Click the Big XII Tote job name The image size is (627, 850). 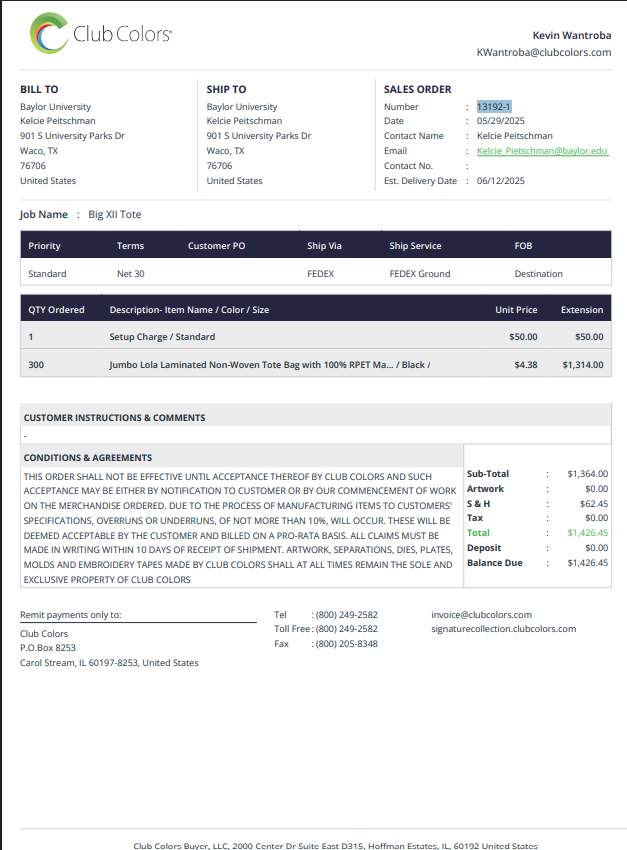115,214
